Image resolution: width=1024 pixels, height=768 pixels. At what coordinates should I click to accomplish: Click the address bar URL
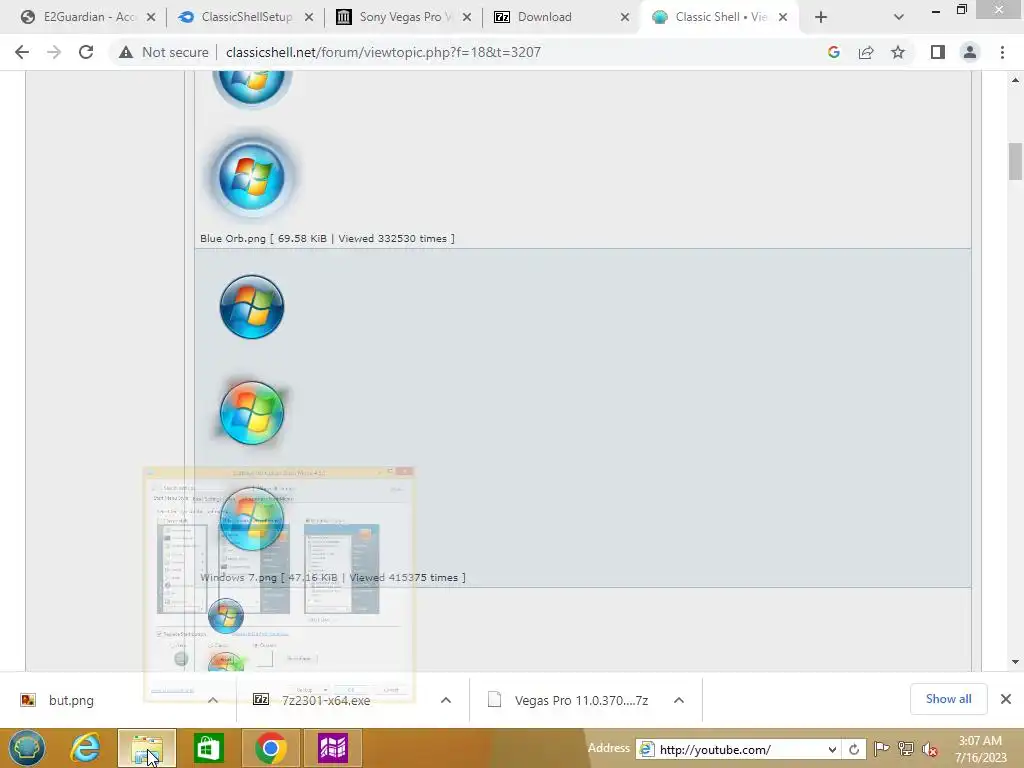383,52
